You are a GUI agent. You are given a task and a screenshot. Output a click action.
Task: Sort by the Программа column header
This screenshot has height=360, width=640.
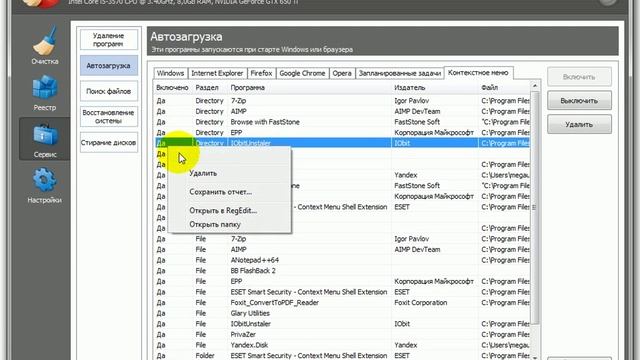pyautogui.click(x=309, y=87)
